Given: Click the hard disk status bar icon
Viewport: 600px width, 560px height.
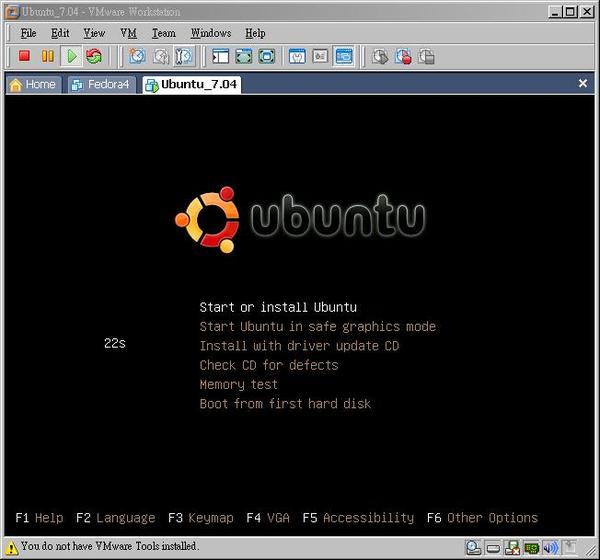Looking at the screenshot, I should coord(474,547).
